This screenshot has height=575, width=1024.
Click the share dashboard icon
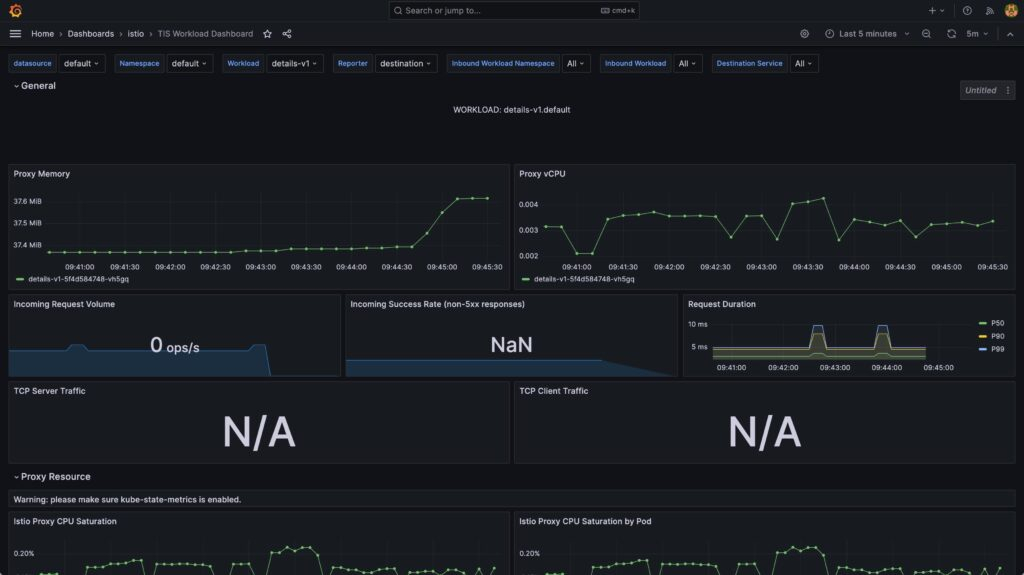[287, 33]
